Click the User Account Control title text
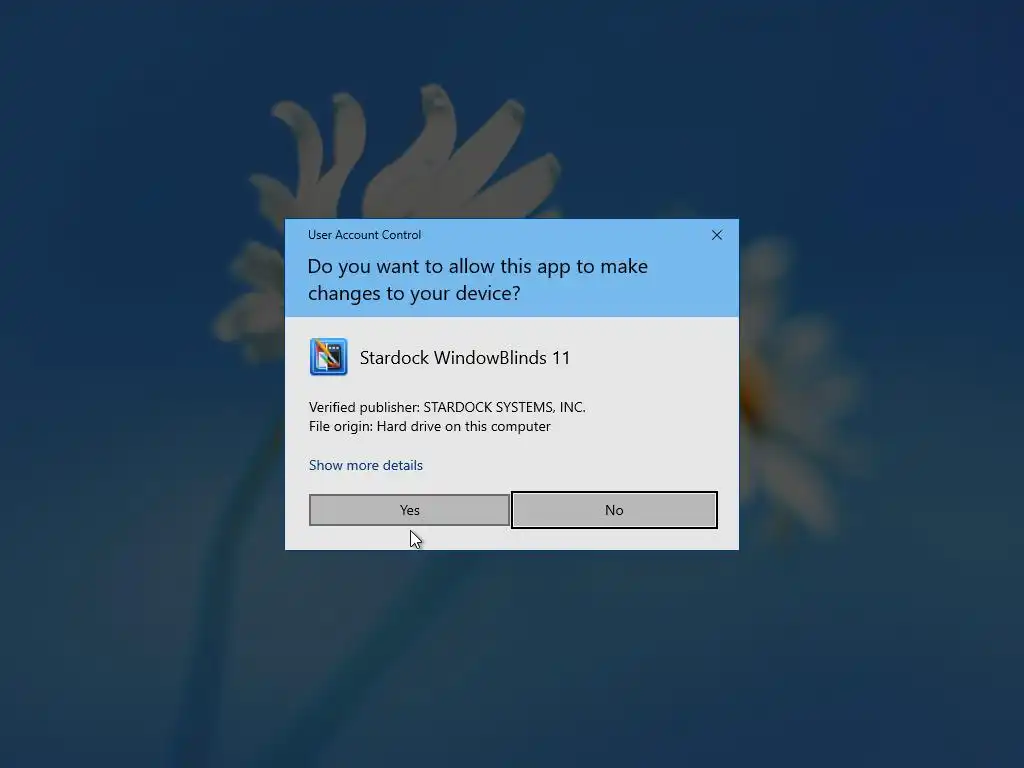This screenshot has height=768, width=1024. click(364, 235)
